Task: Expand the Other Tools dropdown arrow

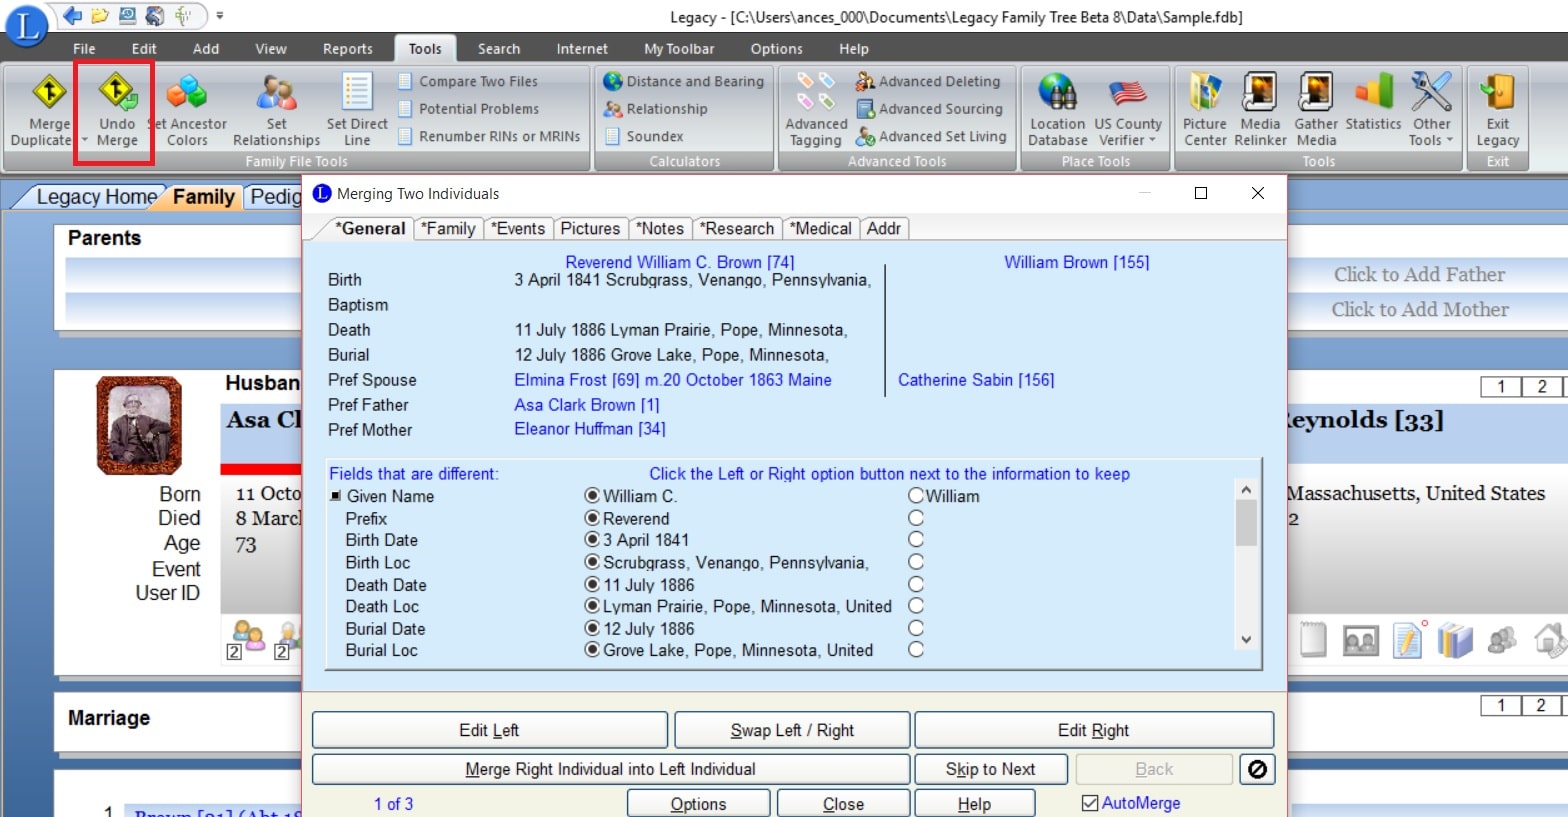Action: tap(1449, 141)
